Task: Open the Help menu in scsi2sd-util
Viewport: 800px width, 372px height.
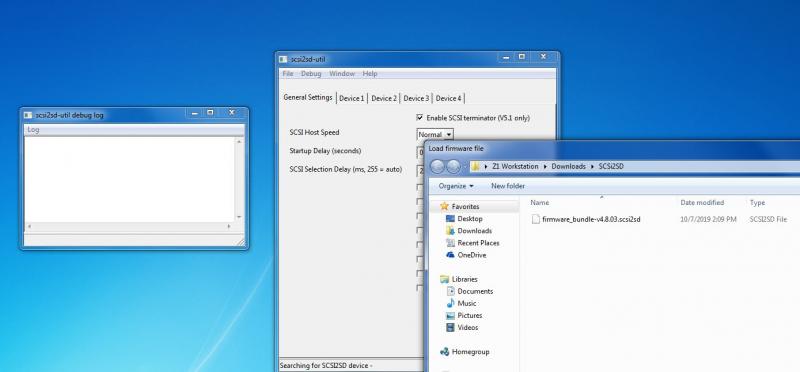Action: tap(370, 73)
